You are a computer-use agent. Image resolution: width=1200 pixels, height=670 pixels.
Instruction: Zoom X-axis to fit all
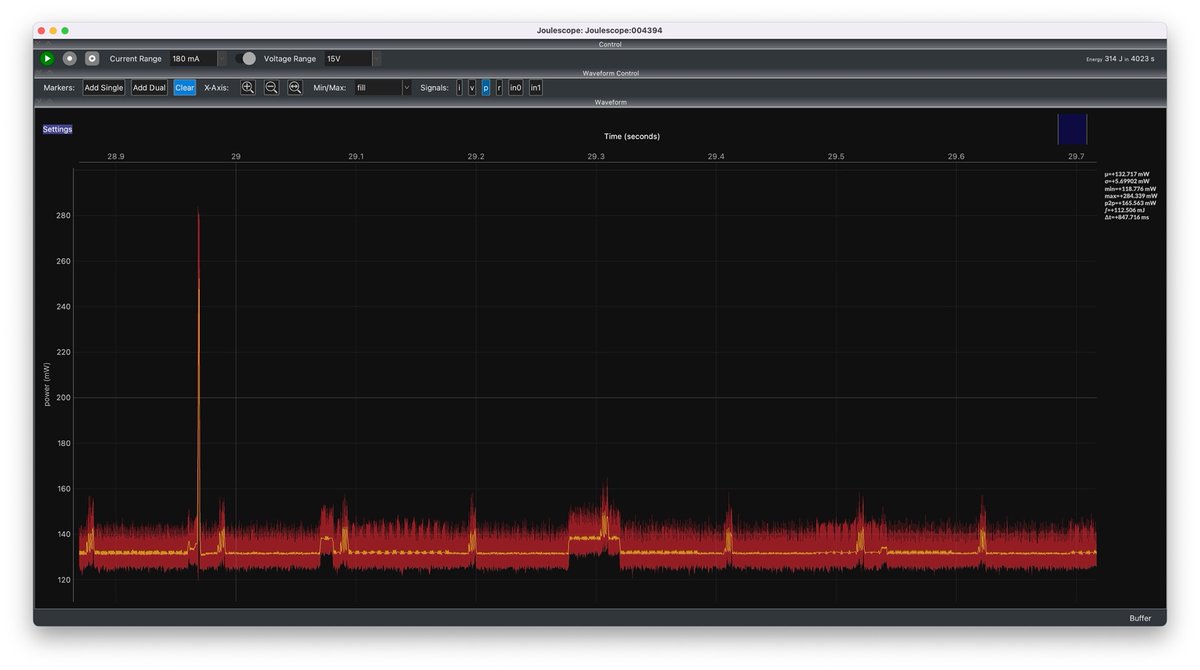(295, 88)
